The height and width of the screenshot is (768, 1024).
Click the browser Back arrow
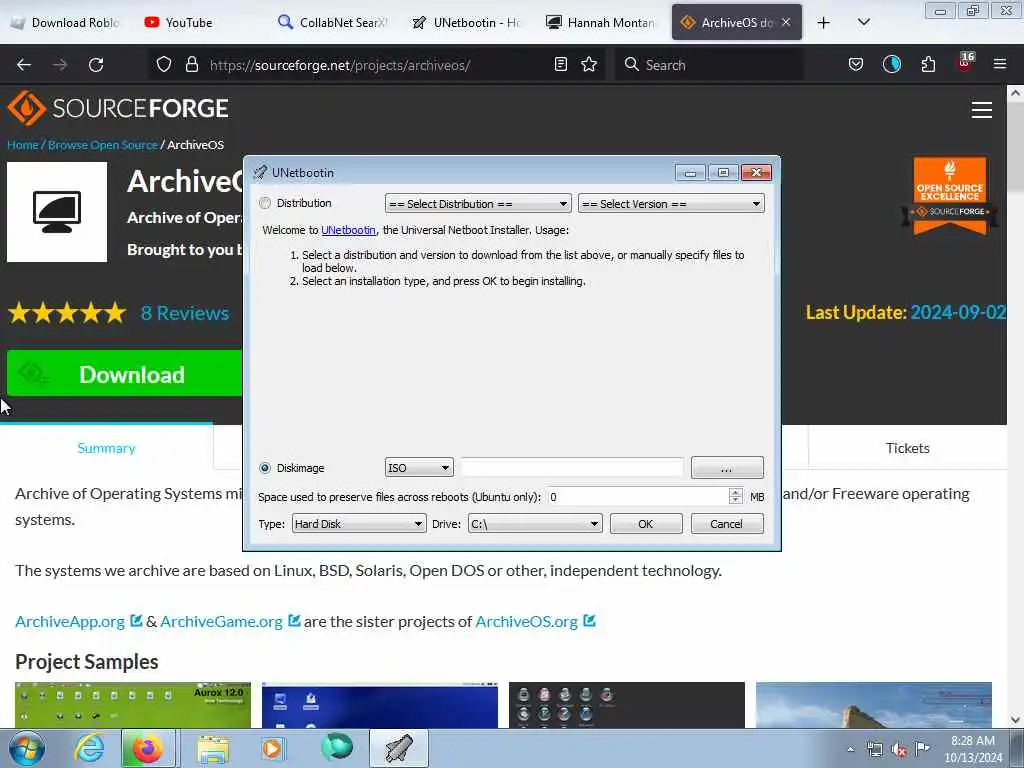pos(24,65)
